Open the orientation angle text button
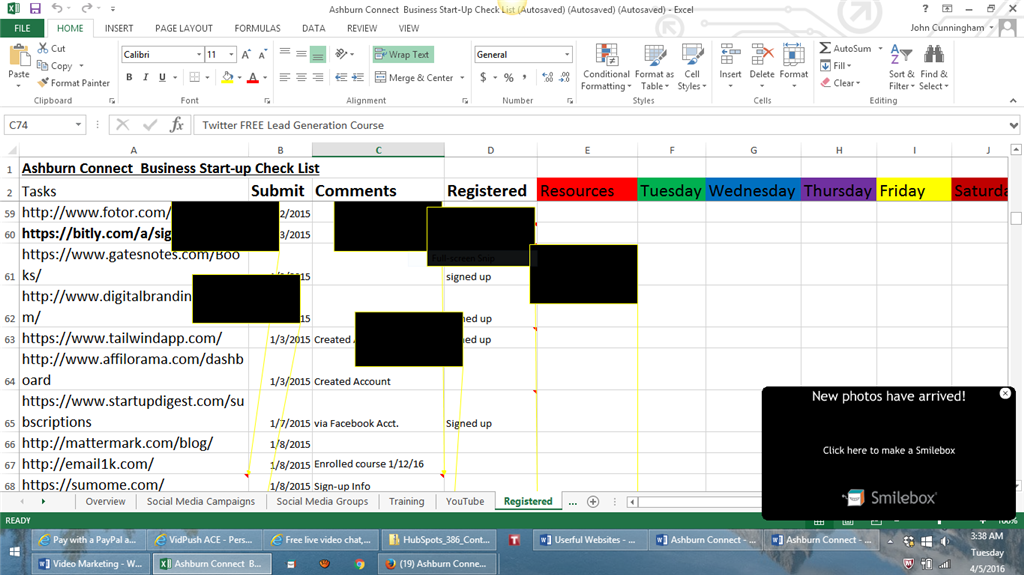The image size is (1024, 575). point(341,54)
